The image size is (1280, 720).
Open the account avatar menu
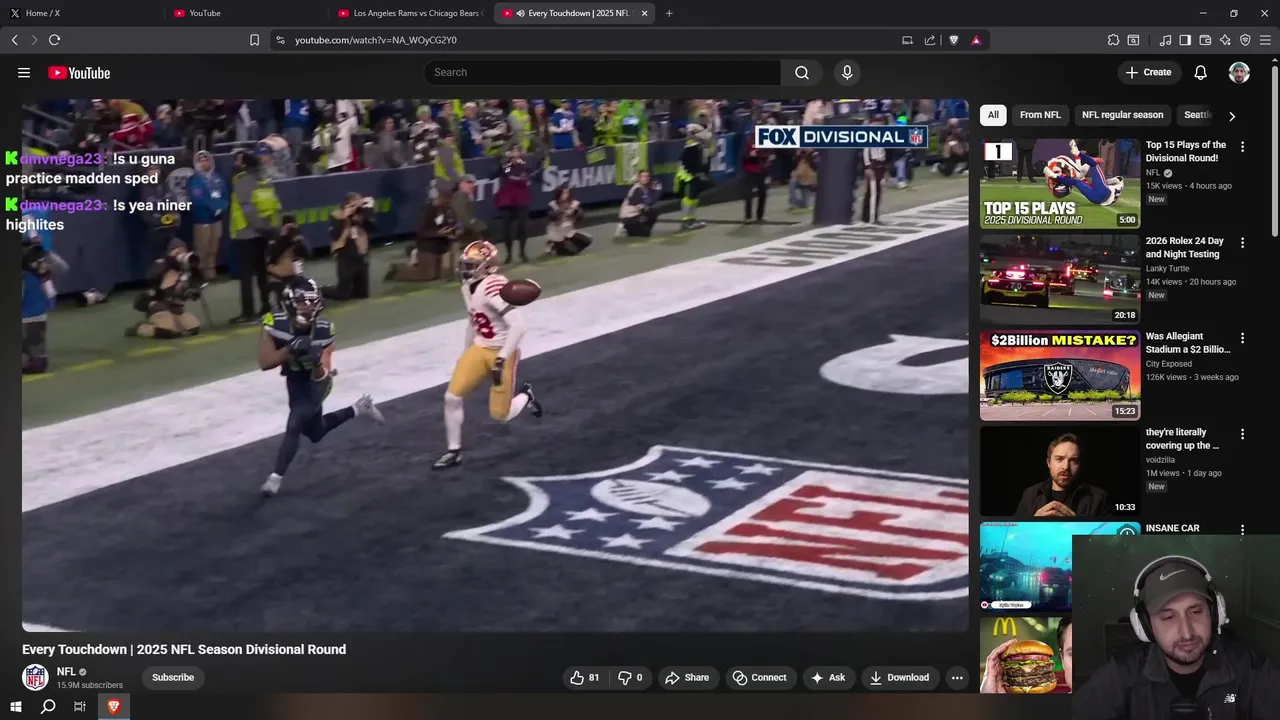click(1239, 72)
